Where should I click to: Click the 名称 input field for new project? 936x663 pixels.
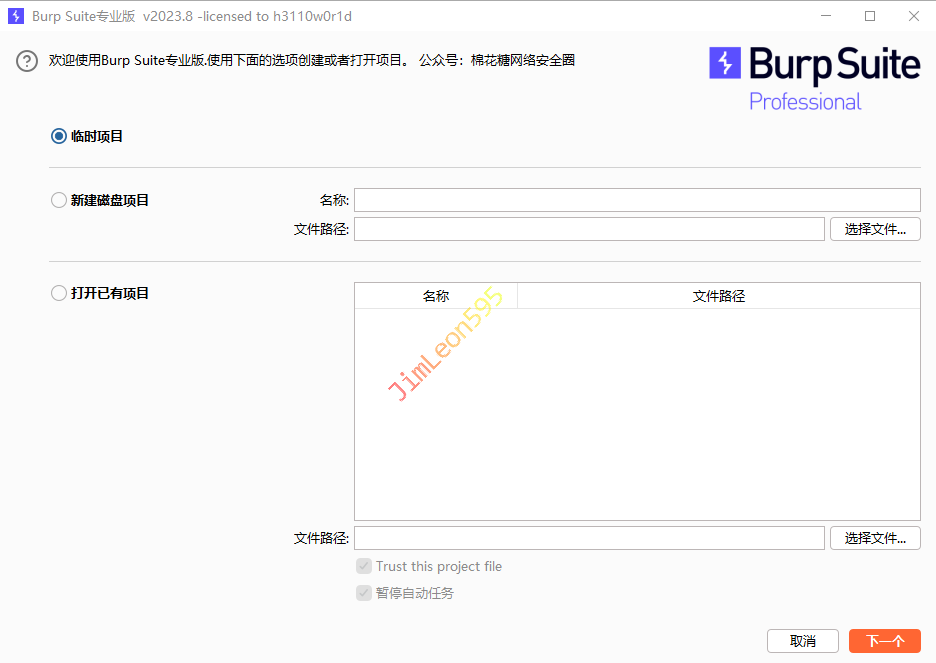point(636,200)
